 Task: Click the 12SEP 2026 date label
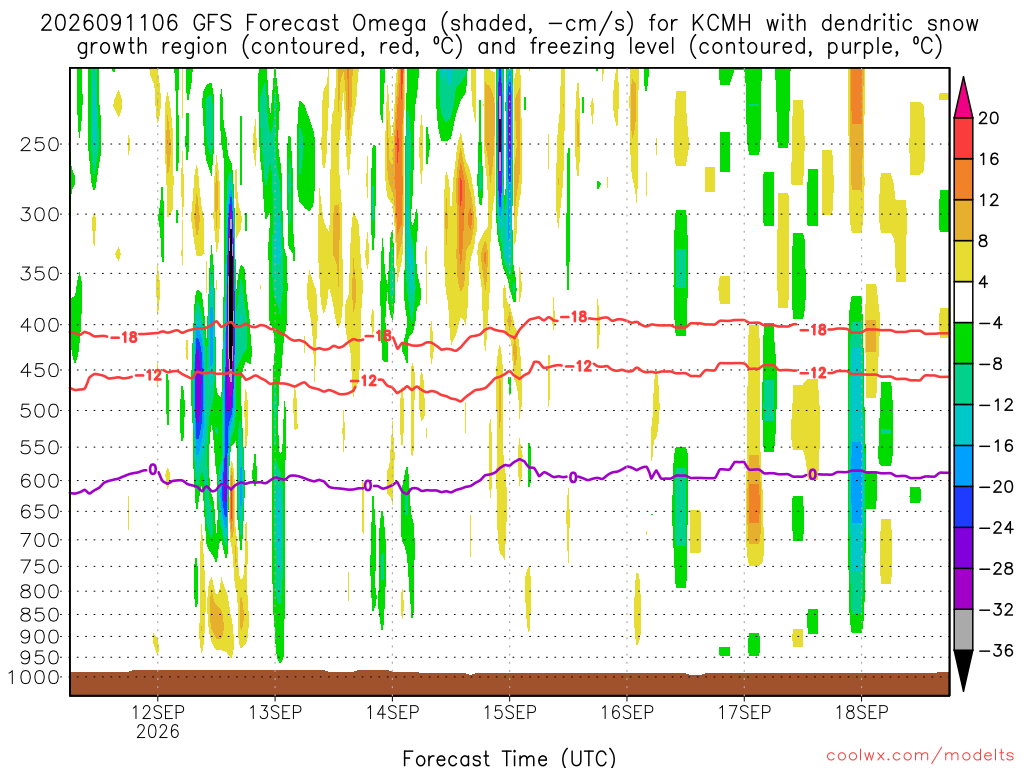(157, 721)
